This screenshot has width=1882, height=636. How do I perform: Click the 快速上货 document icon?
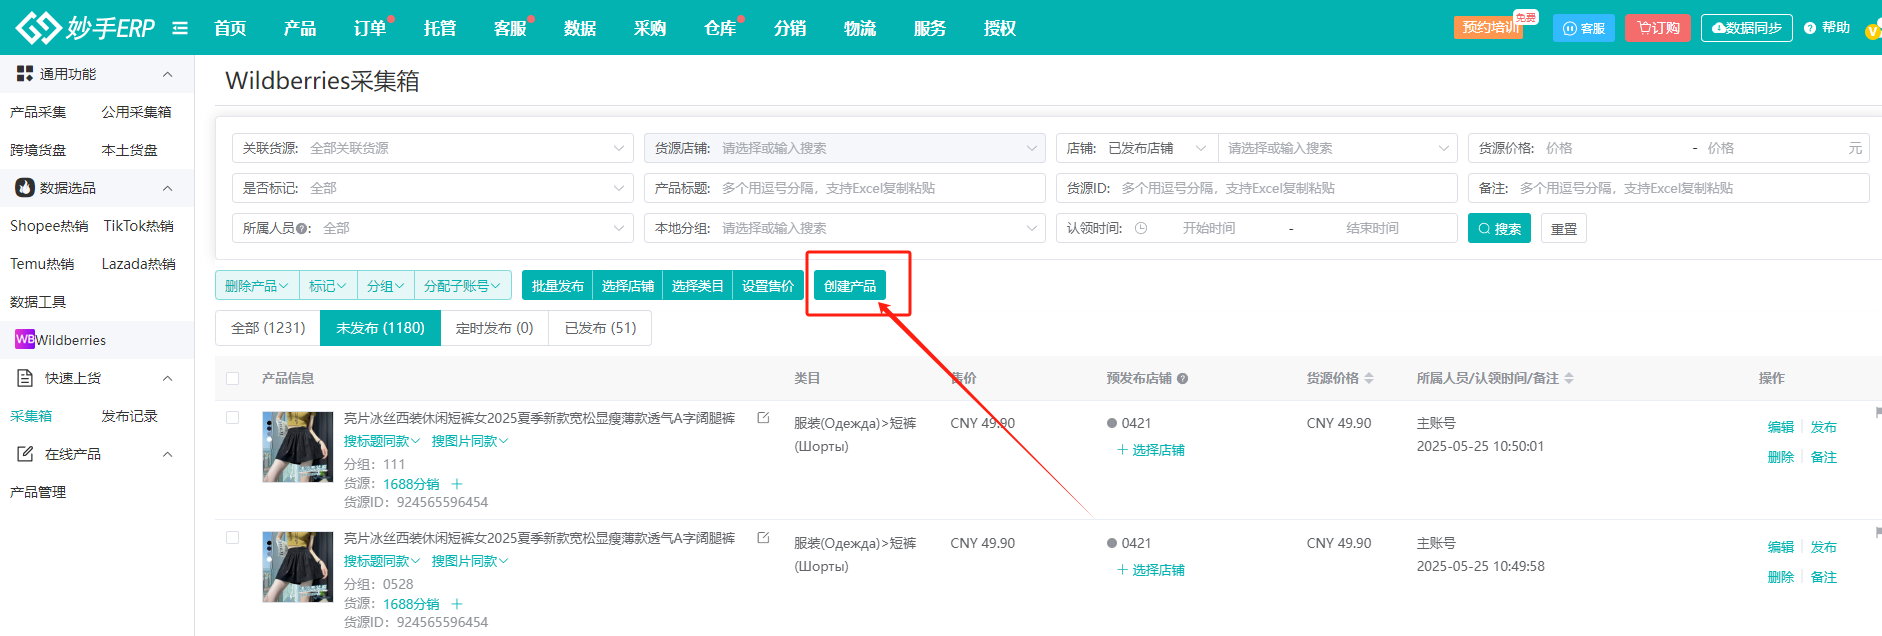[x=26, y=378]
